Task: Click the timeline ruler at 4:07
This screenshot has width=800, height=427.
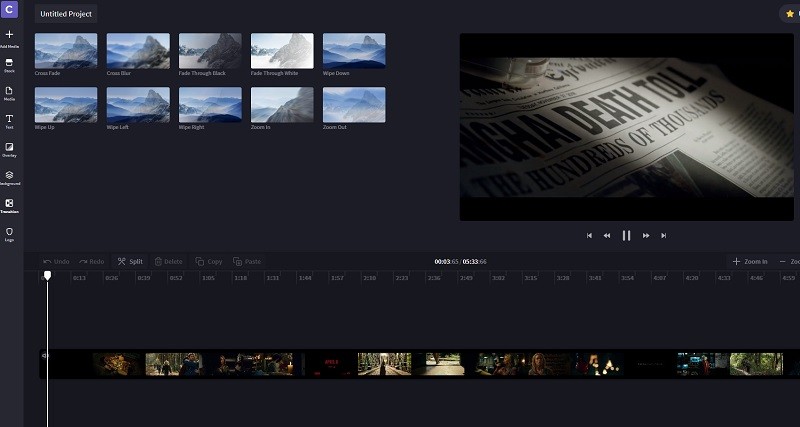Action: (660, 278)
